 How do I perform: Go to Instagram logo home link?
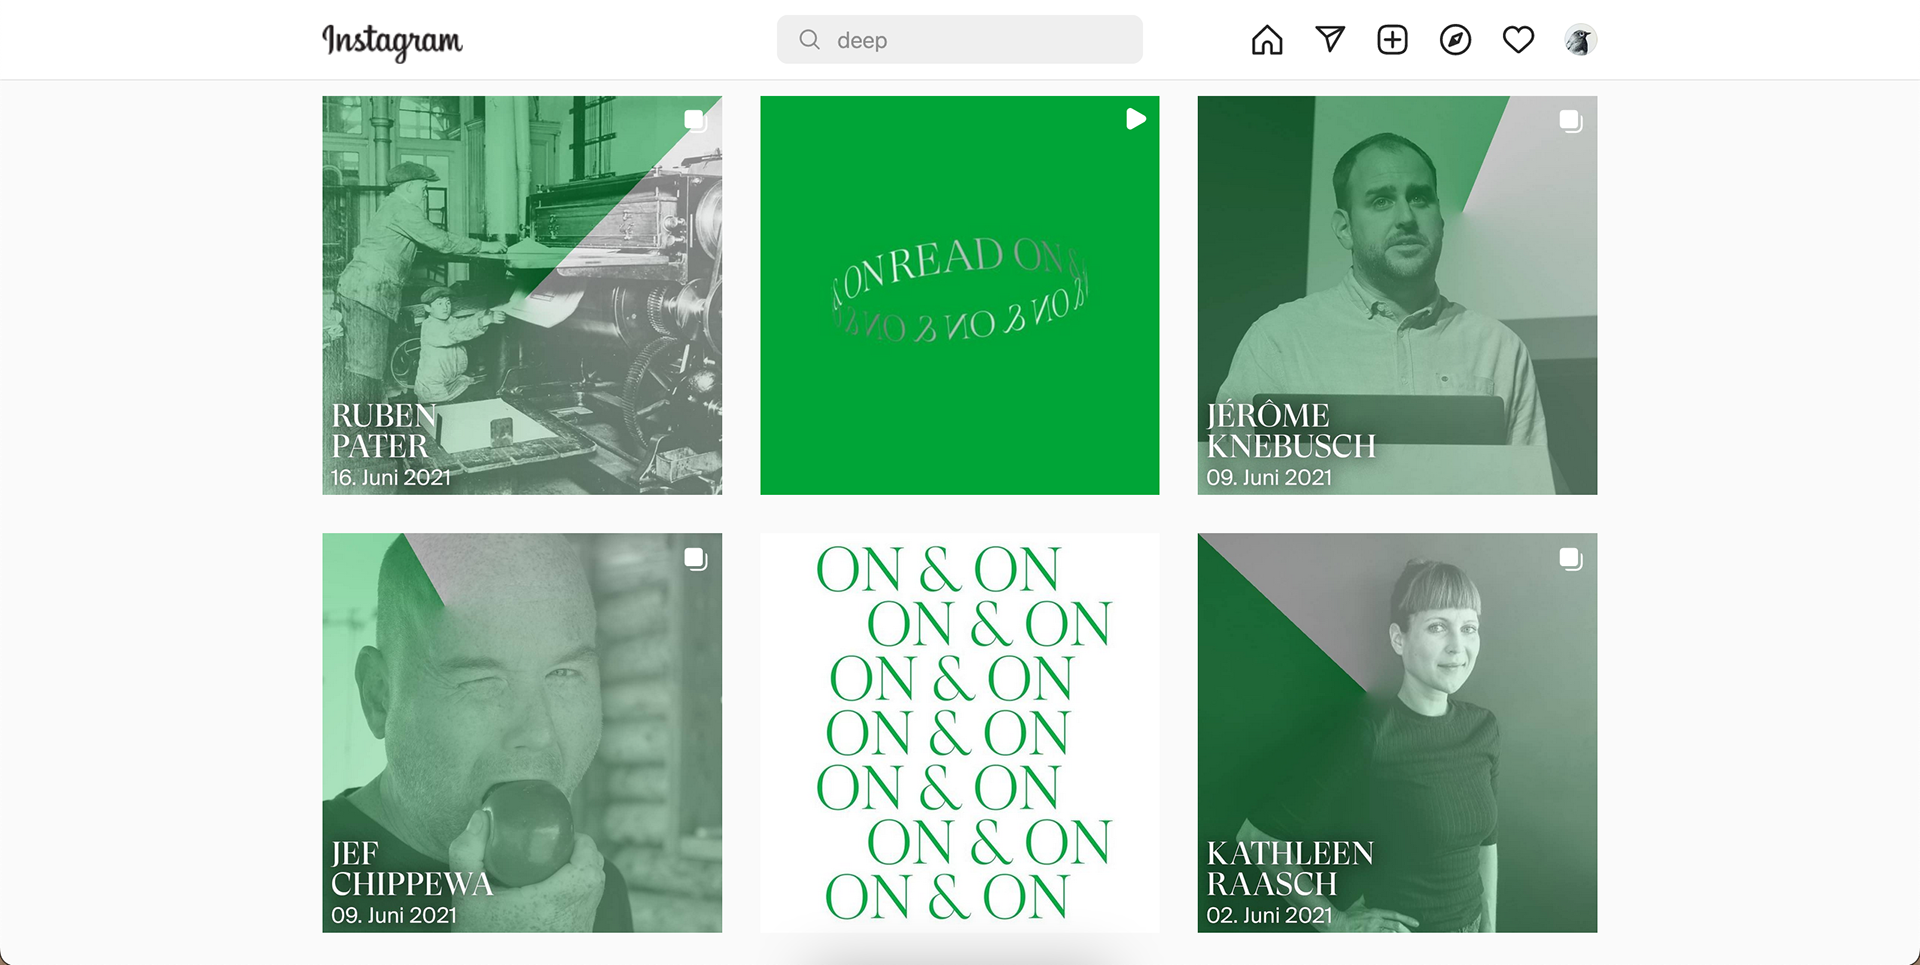[392, 41]
